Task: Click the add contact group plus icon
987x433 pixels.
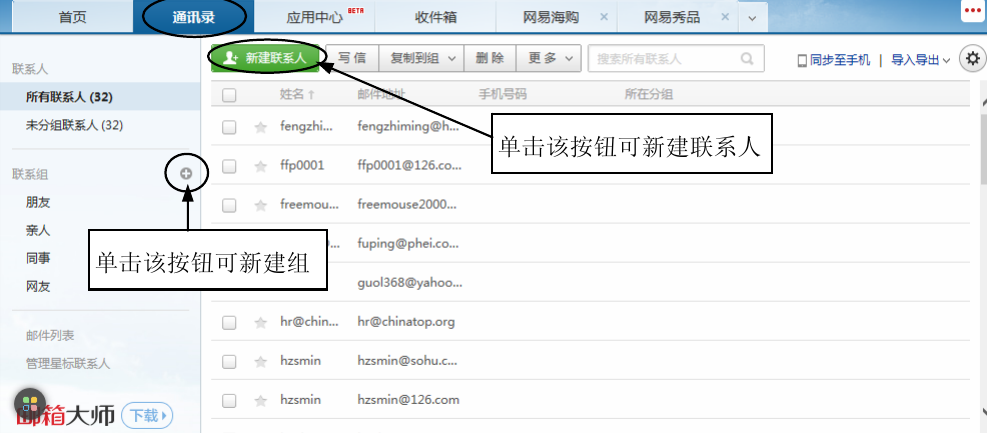Action: pyautogui.click(x=186, y=174)
